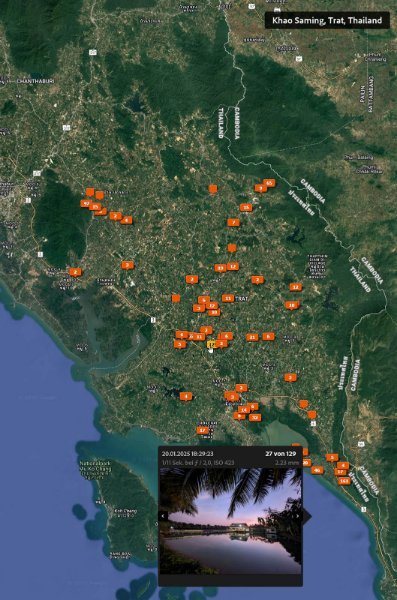Open the photo cluster pin labeled 17 on the coast
This screenshot has height=600, width=397.
point(203,430)
